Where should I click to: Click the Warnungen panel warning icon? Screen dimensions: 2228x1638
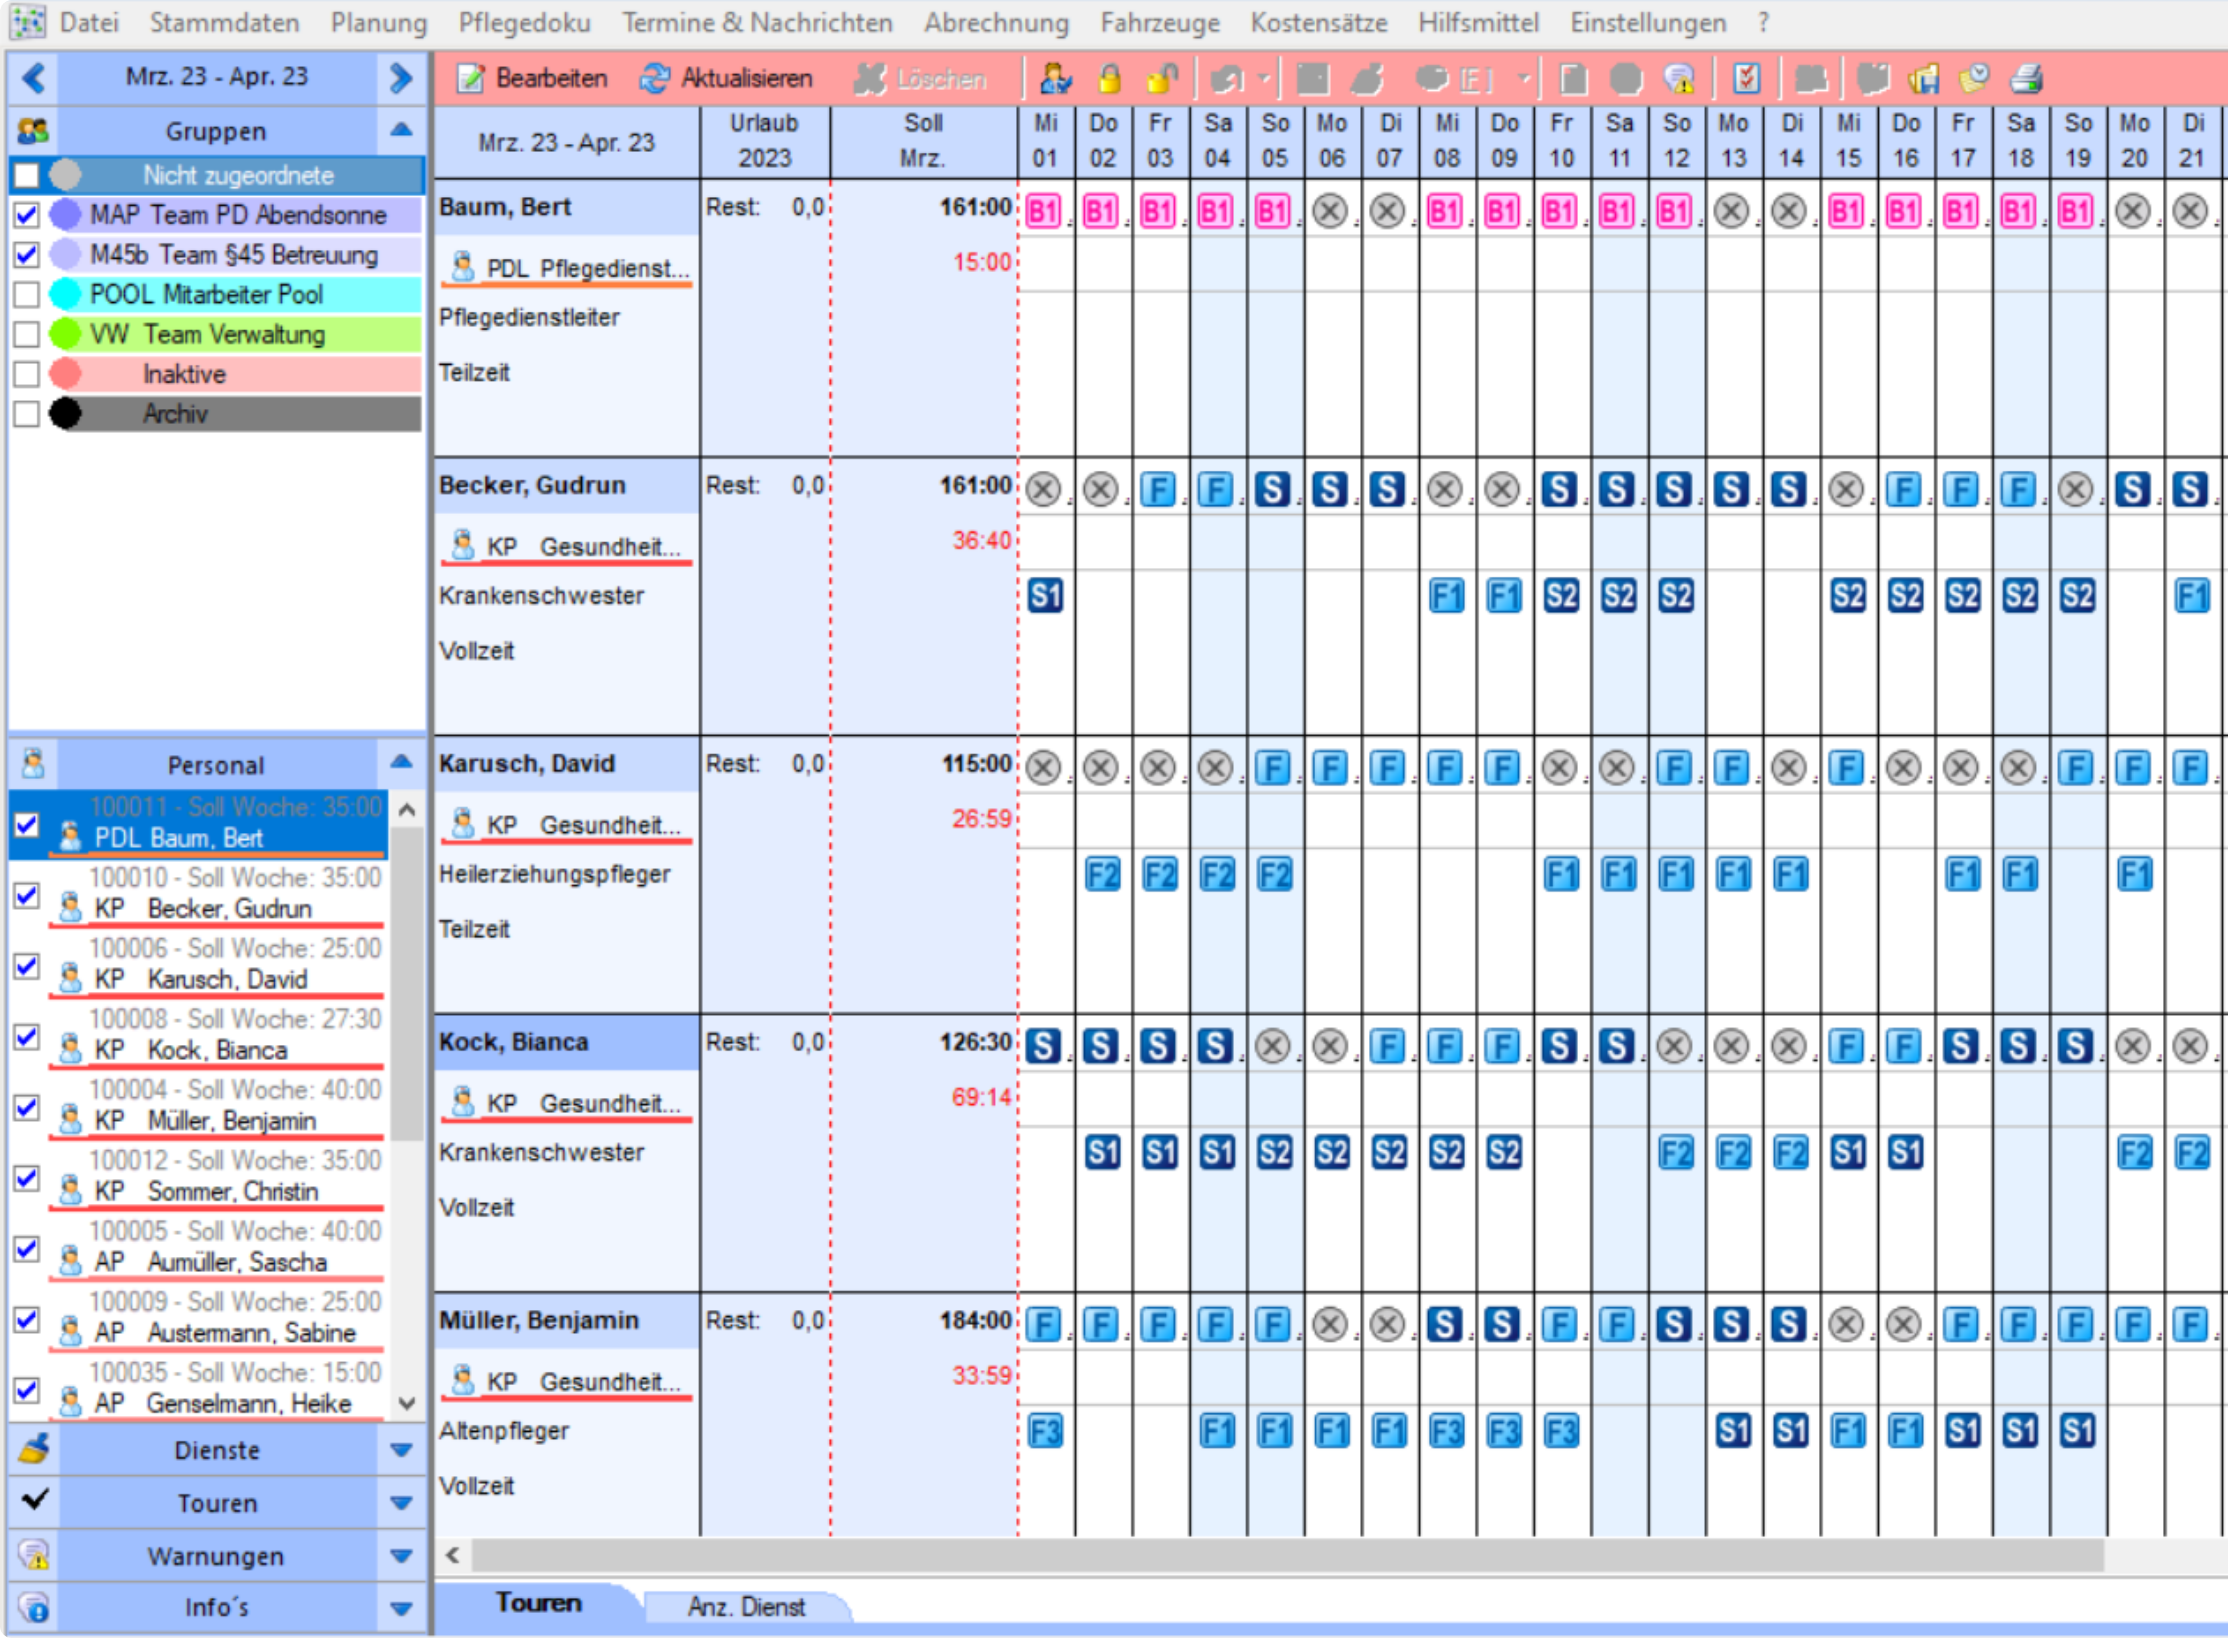pyautogui.click(x=34, y=1555)
